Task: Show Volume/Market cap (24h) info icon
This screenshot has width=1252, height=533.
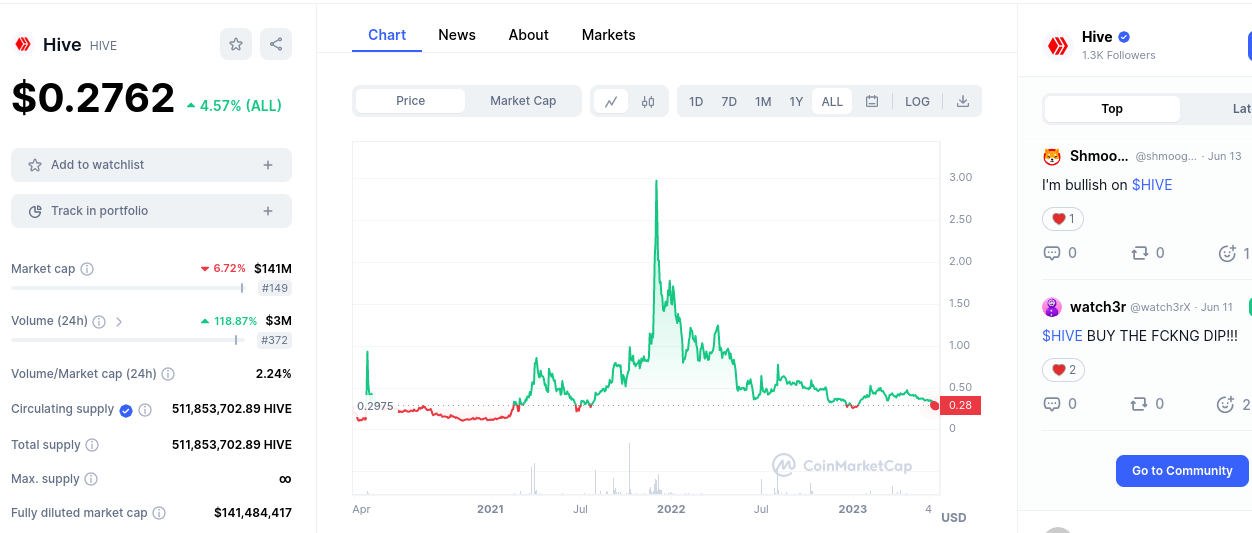Action: (168, 374)
